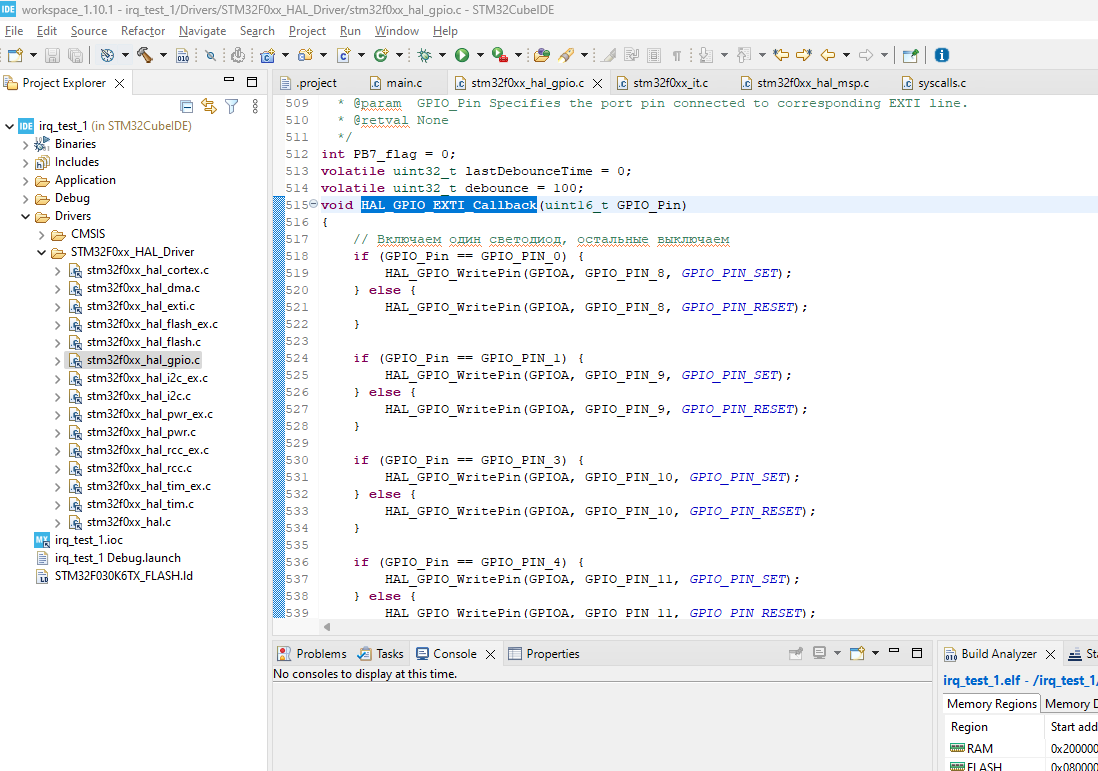Select stm32f0xx_hal_exti.c in project tree
The height and width of the screenshot is (771, 1098).
coord(141,306)
